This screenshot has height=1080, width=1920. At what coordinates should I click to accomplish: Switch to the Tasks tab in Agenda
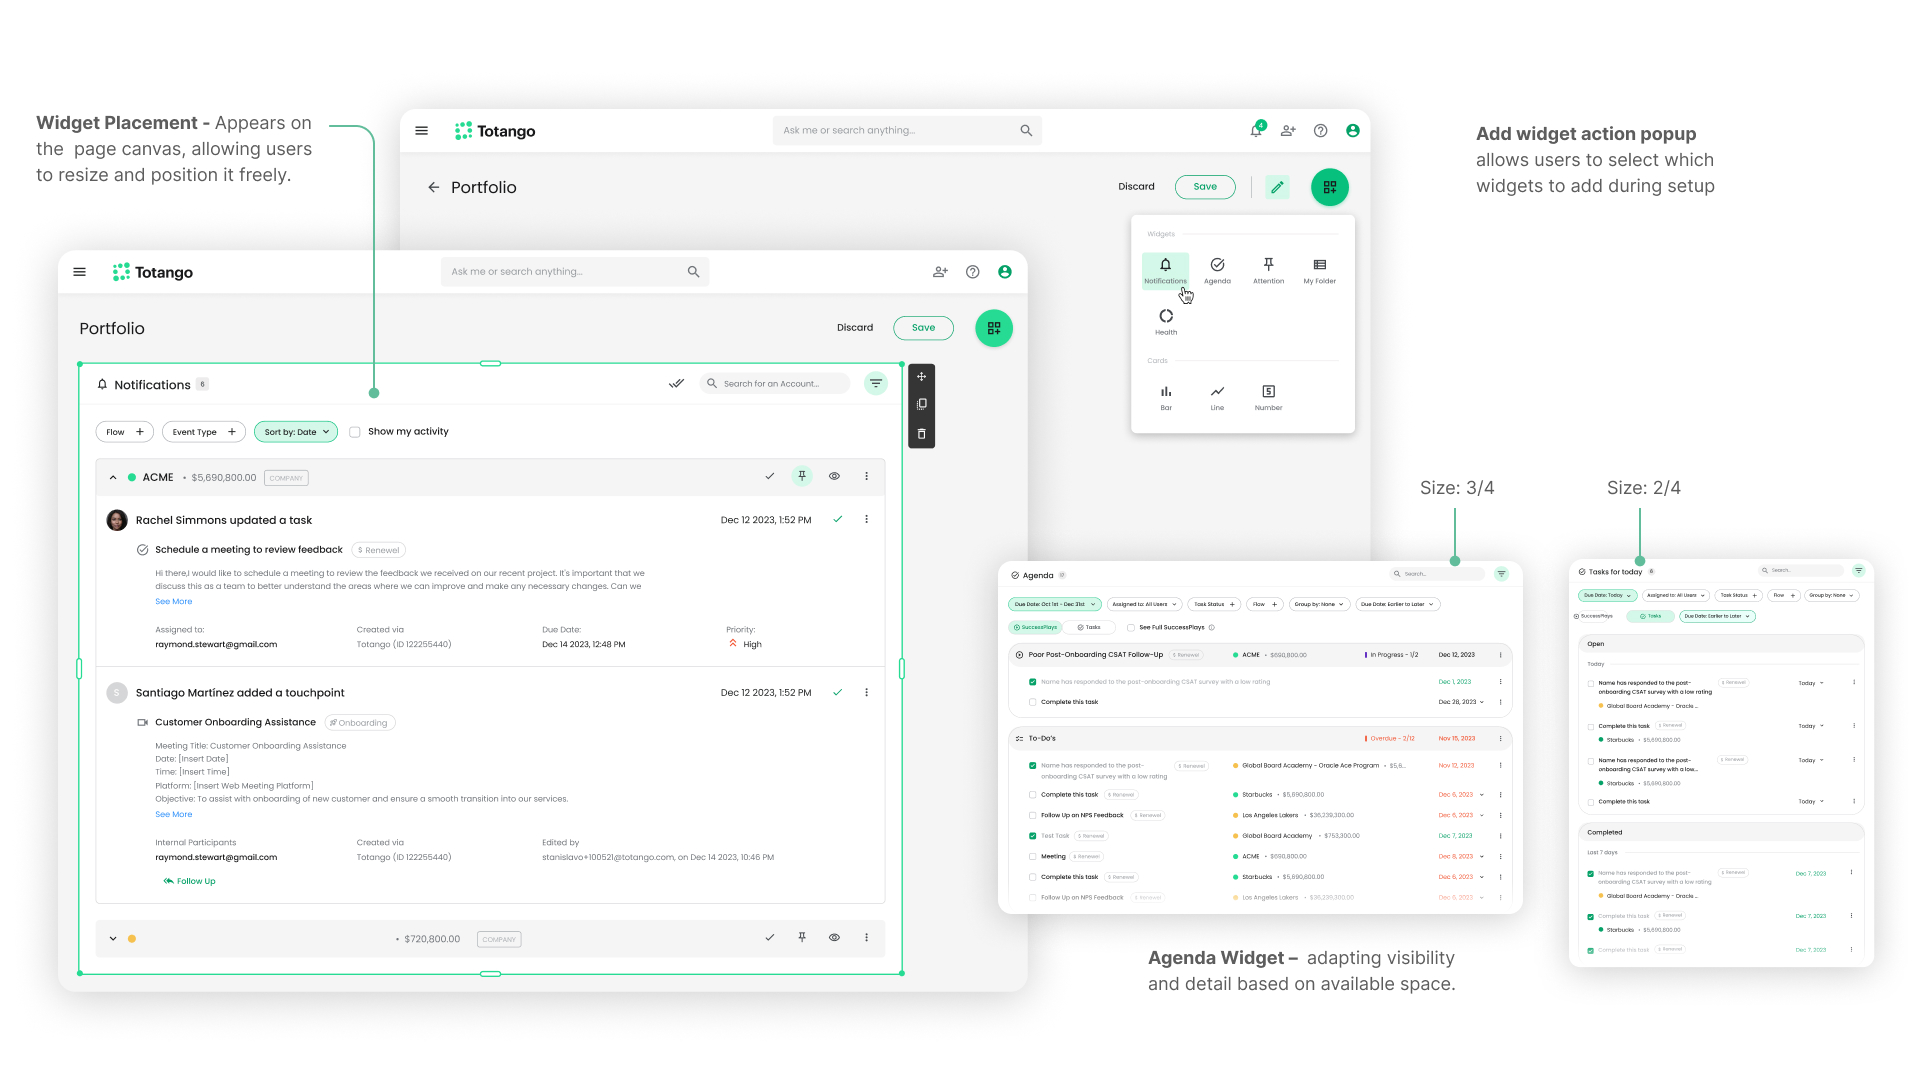[1089, 628]
